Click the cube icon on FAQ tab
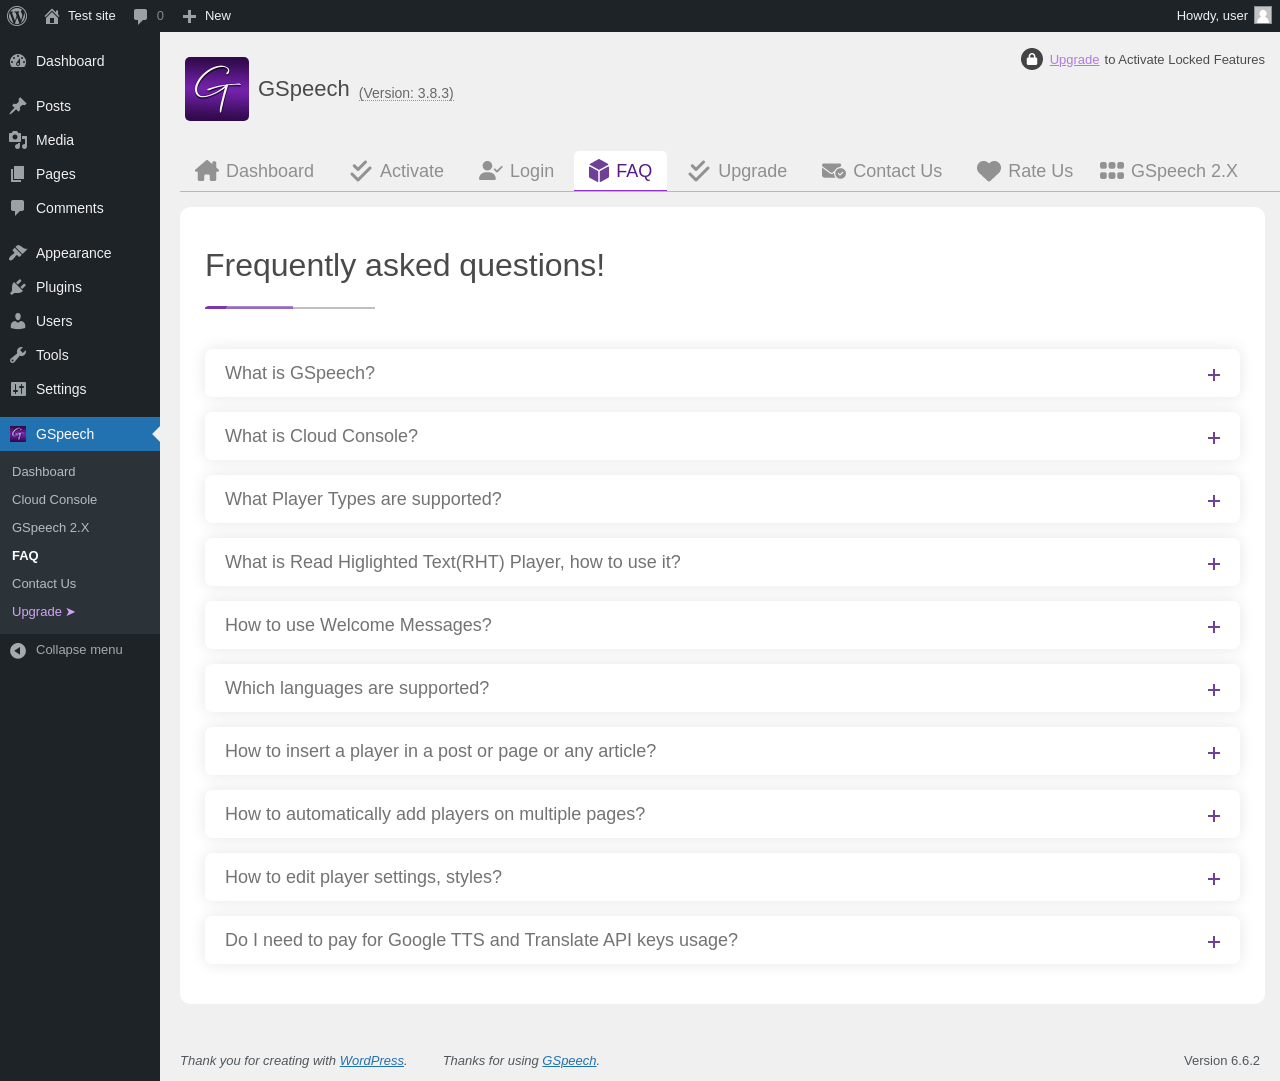Viewport: 1280px width, 1081px height. click(599, 171)
